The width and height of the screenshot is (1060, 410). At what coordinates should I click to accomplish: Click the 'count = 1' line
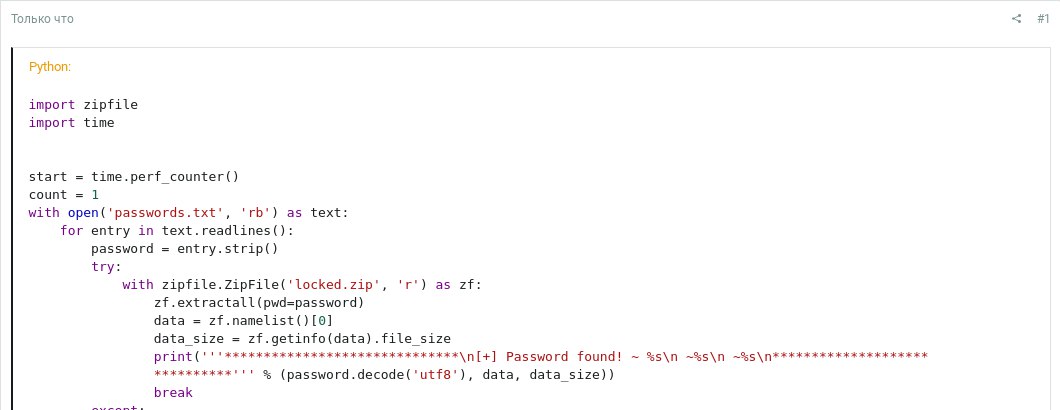click(64, 195)
